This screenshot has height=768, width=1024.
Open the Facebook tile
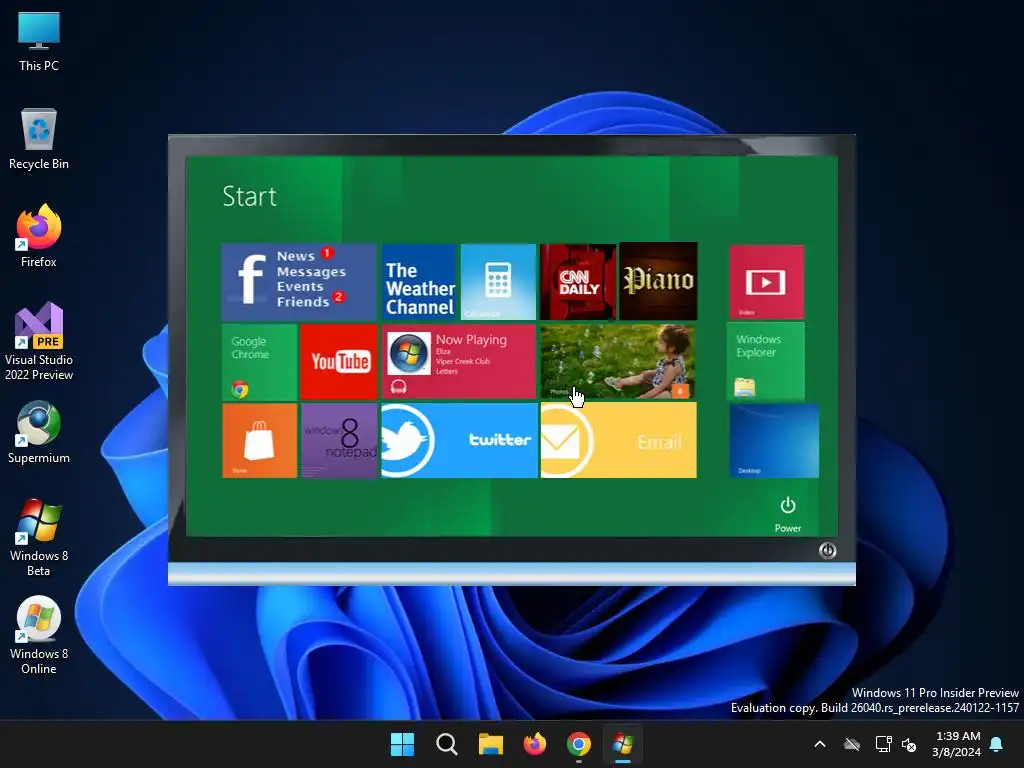(x=299, y=281)
